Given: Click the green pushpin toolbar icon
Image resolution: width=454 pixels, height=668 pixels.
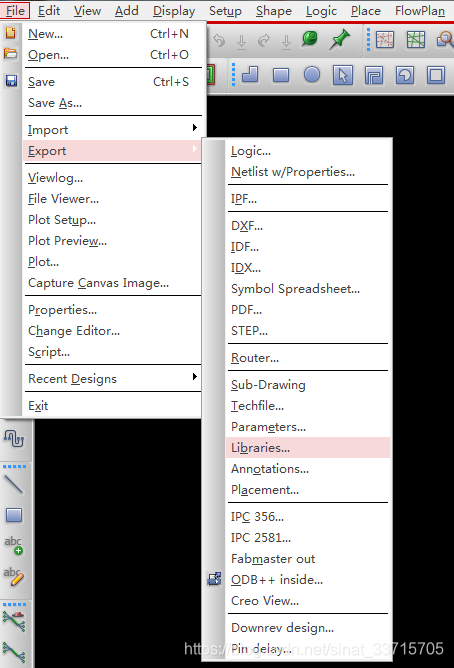Looking at the screenshot, I should point(339,40).
